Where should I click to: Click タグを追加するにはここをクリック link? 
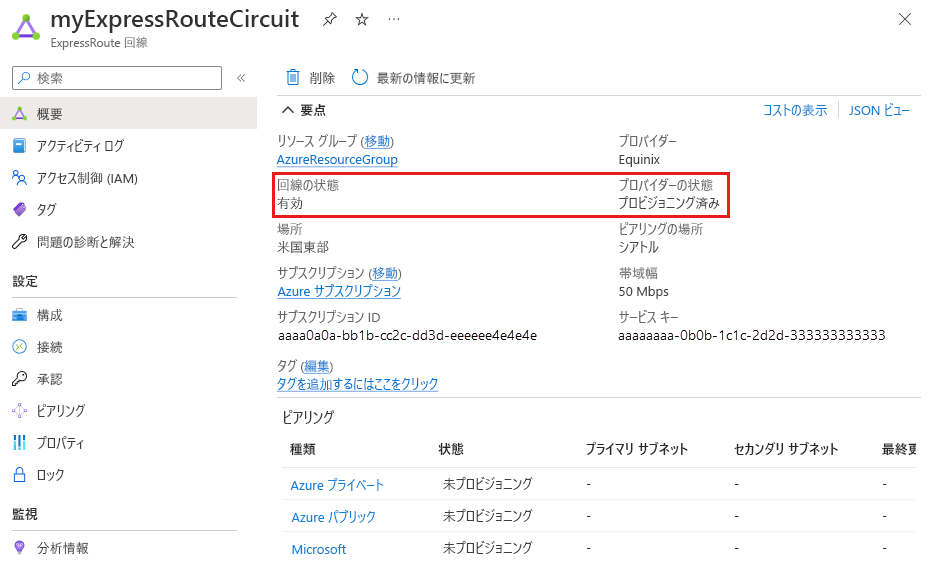[x=357, y=384]
